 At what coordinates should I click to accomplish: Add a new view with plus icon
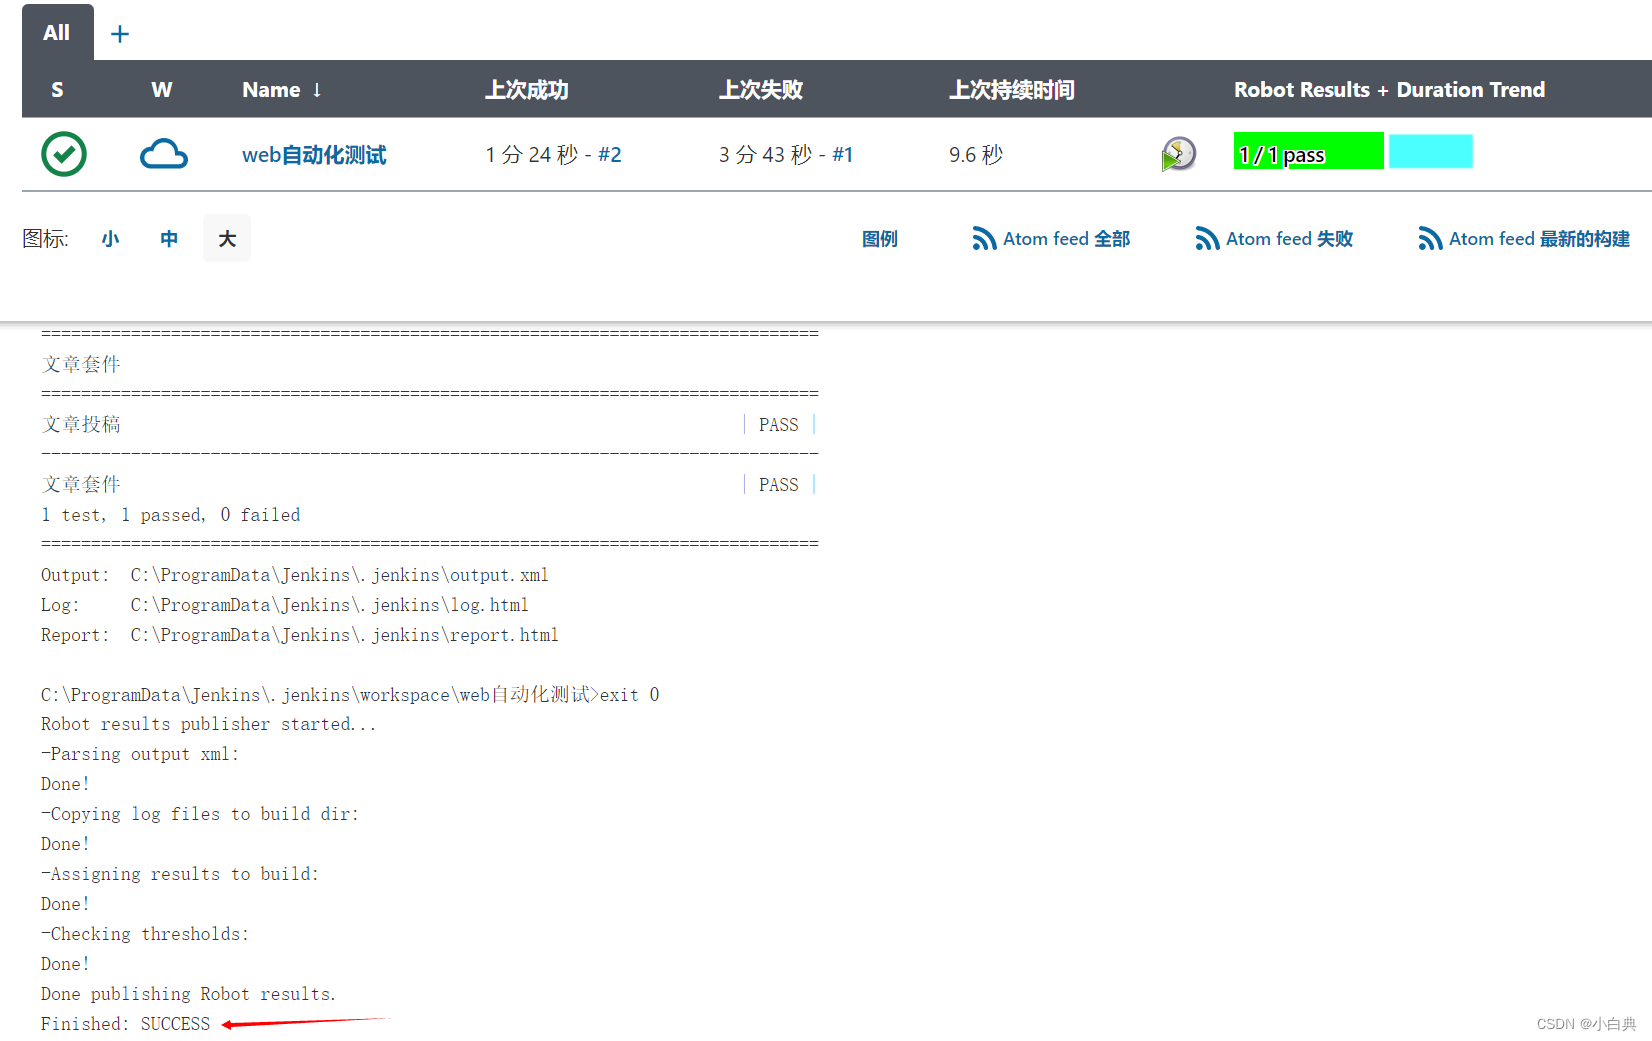120,34
